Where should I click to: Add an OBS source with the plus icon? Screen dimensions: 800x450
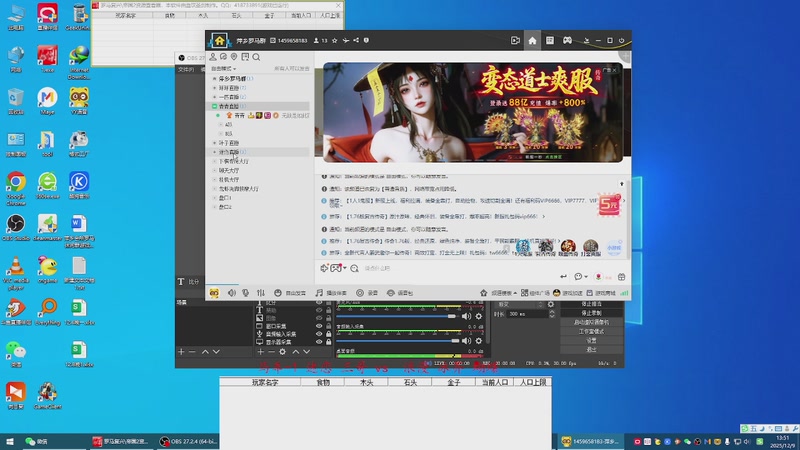pos(260,352)
